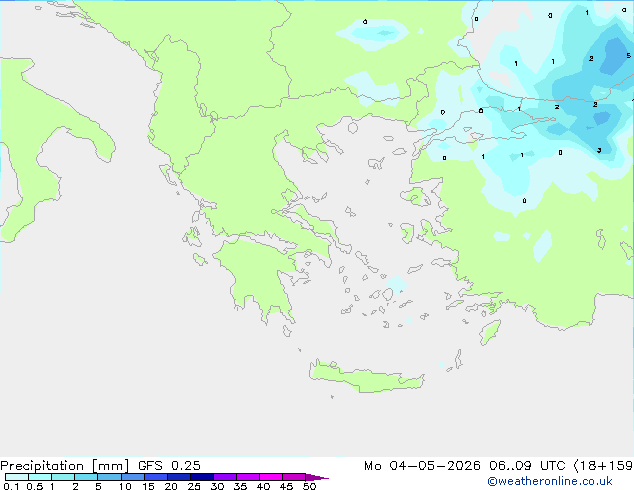Click the legend label '50'
Image resolution: width=634 pixels, height=490 pixels.
[309, 486]
